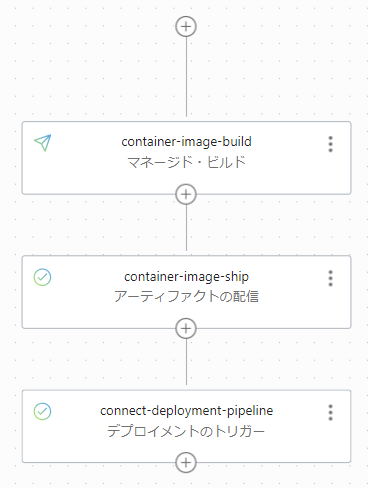Click the マネージド・ビルド subtitle text
This screenshot has height=488, width=368.
pos(186,162)
